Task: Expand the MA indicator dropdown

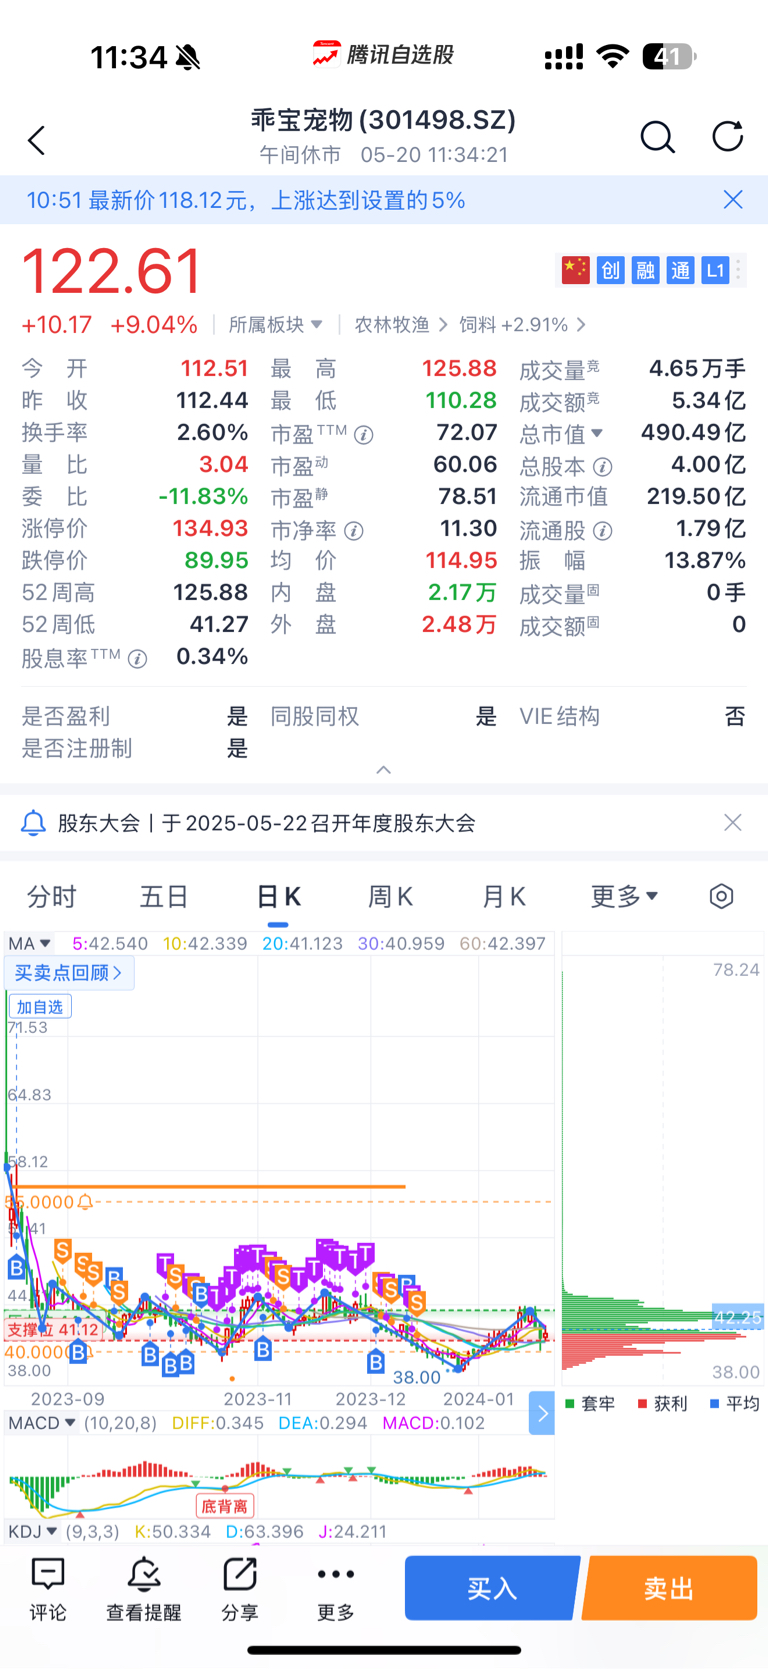Action: pos(29,943)
